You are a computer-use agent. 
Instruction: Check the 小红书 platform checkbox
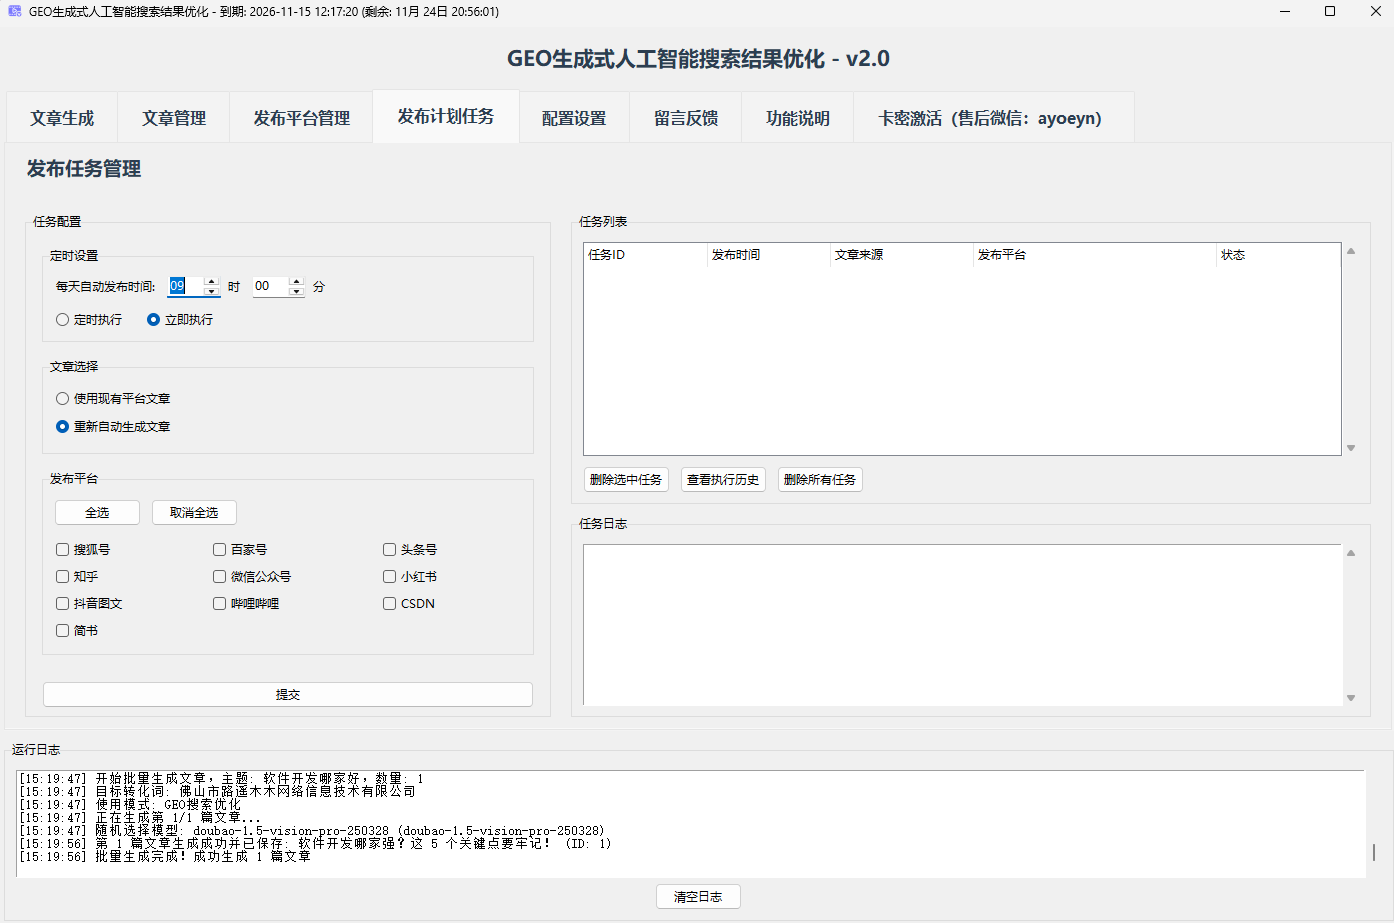[x=389, y=576]
